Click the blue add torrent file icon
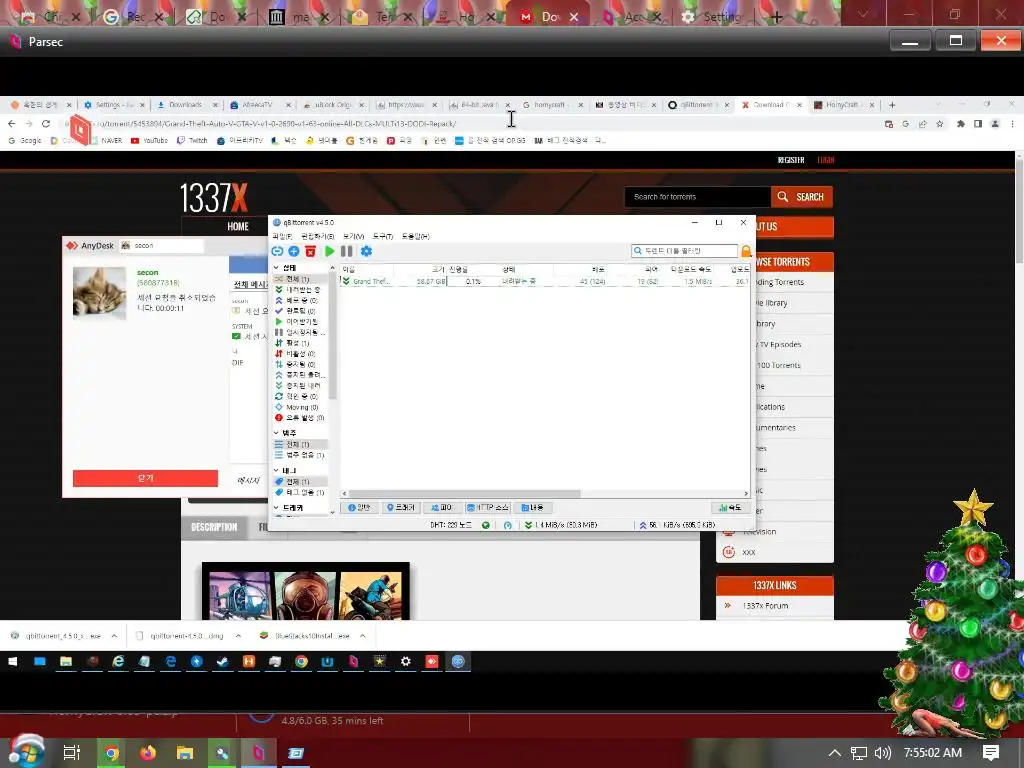This screenshot has width=1024, height=768. coord(294,251)
